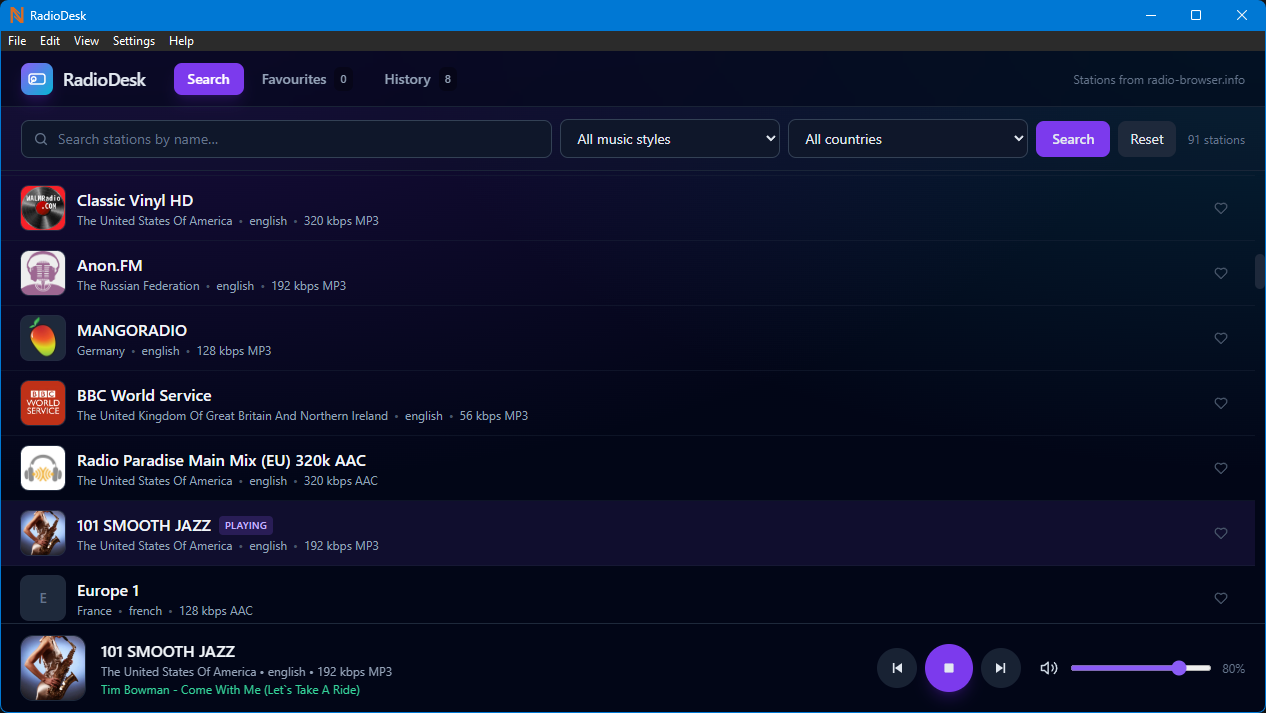This screenshot has height=713, width=1266.
Task: Adjust the volume slider
Action: pyautogui.click(x=1141, y=668)
